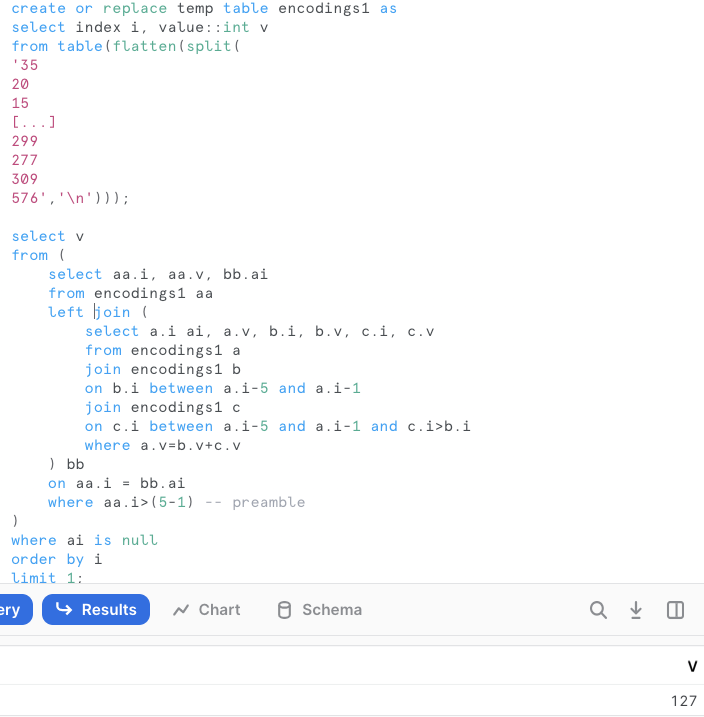This screenshot has height=717, width=704.
Task: Click the V column header
Action: (x=692, y=666)
